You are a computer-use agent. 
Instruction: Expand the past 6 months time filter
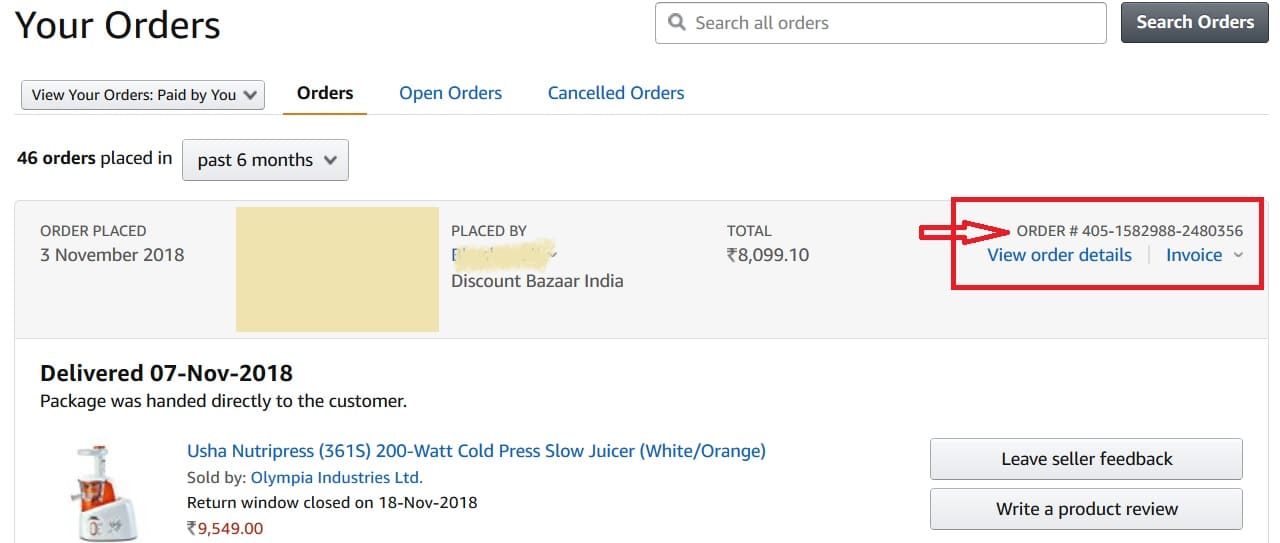265,160
